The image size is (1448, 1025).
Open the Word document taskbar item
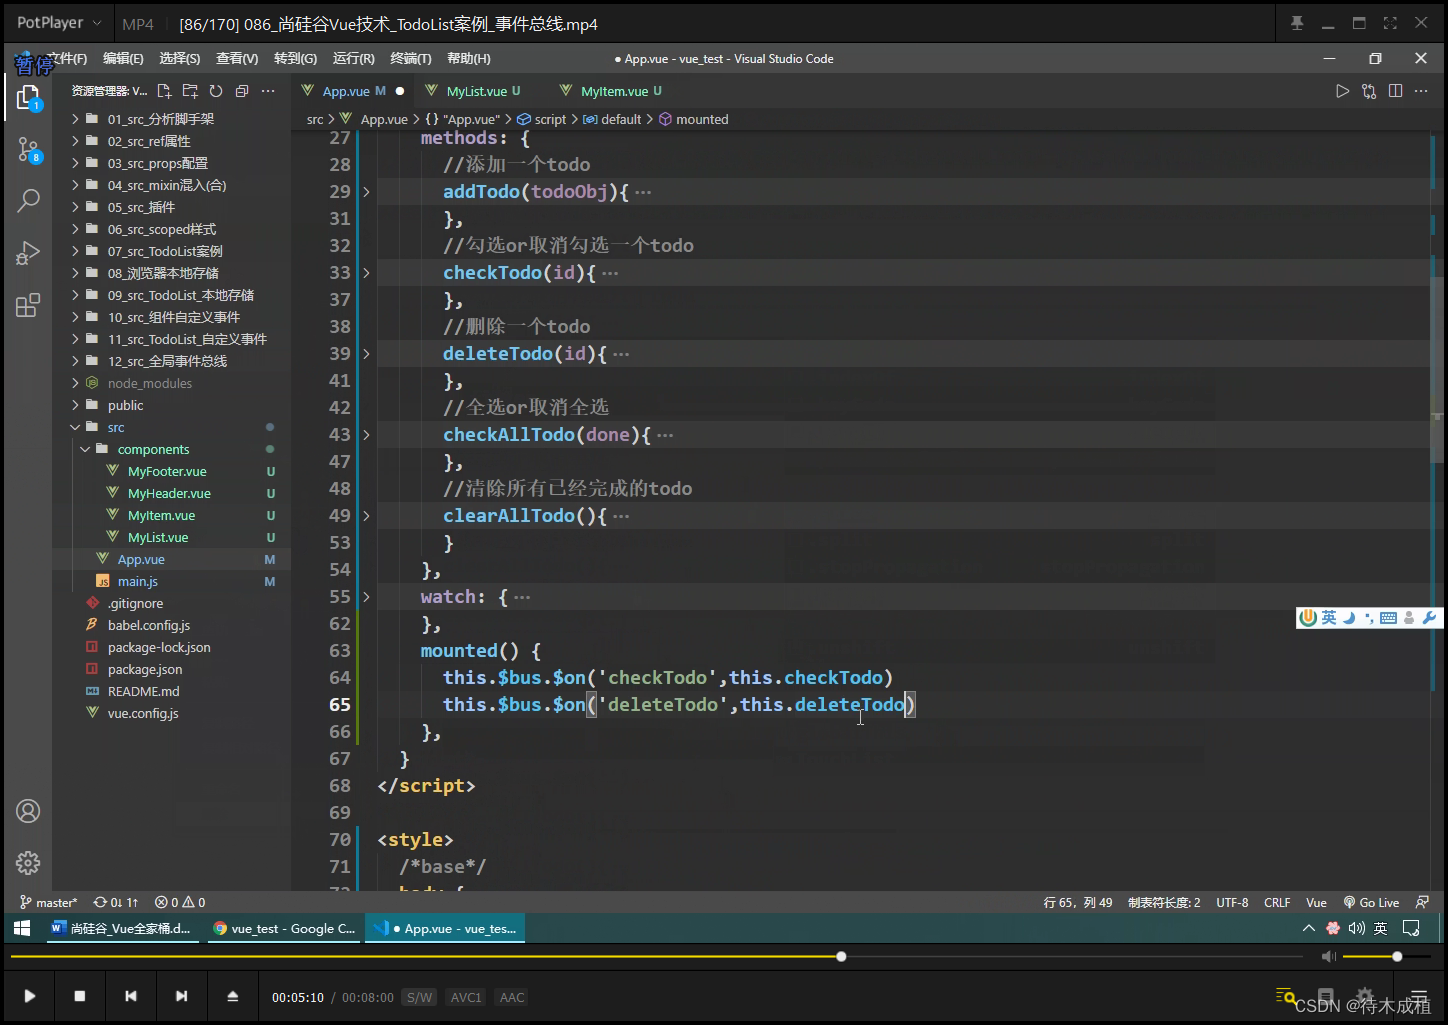click(x=122, y=928)
